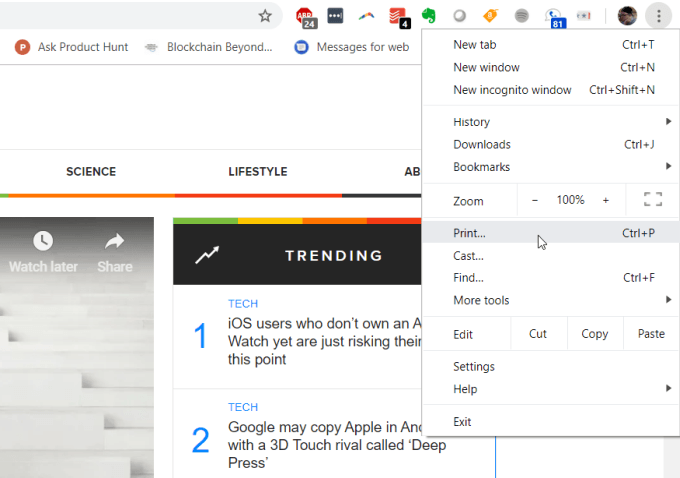Click the Product Hunt bookmark favicon
The image size is (680, 478).
[22, 47]
